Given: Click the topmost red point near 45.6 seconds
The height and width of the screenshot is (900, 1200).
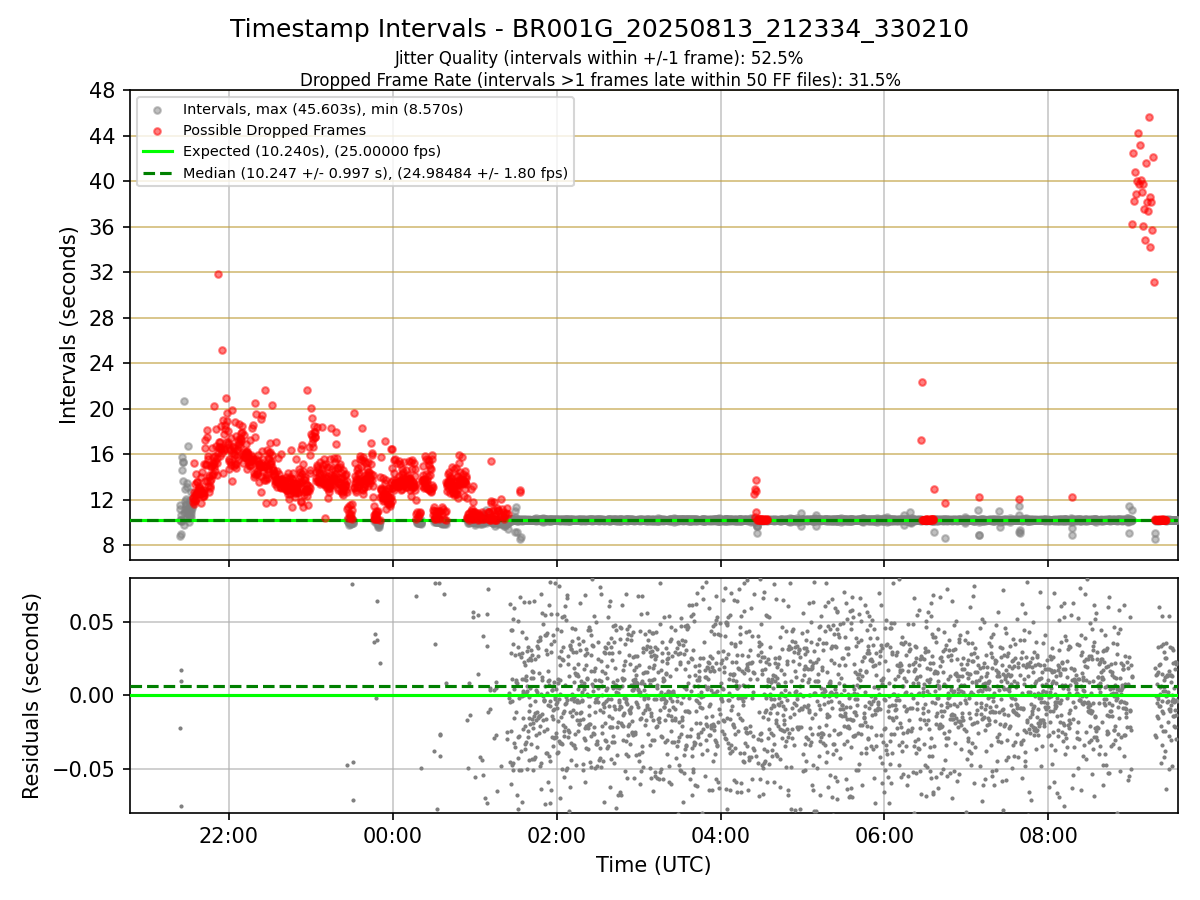Looking at the screenshot, I should [x=1149, y=117].
